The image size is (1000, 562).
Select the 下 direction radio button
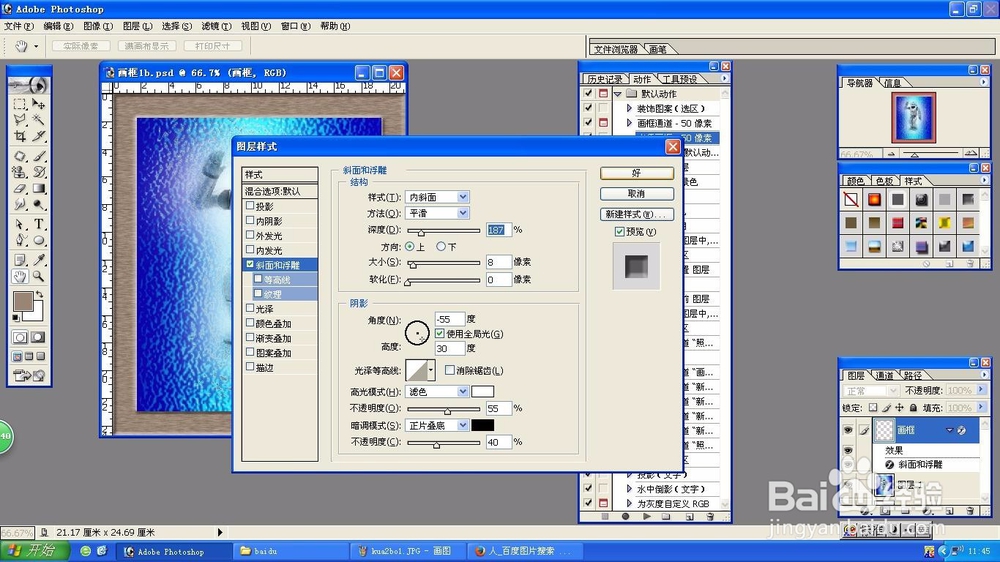point(441,246)
